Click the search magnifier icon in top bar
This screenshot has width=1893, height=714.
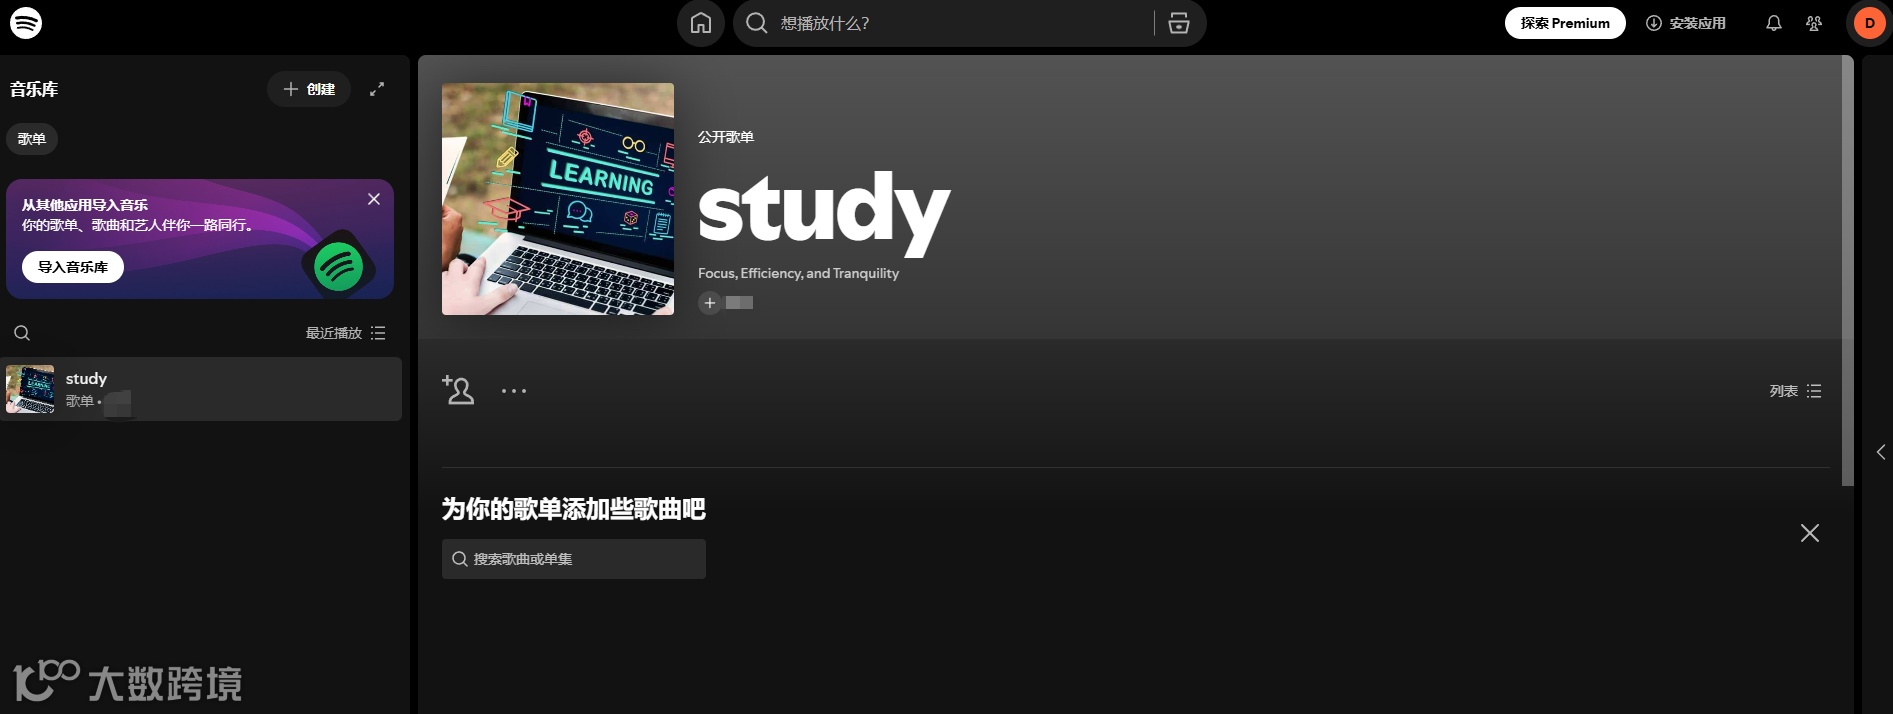pyautogui.click(x=757, y=23)
